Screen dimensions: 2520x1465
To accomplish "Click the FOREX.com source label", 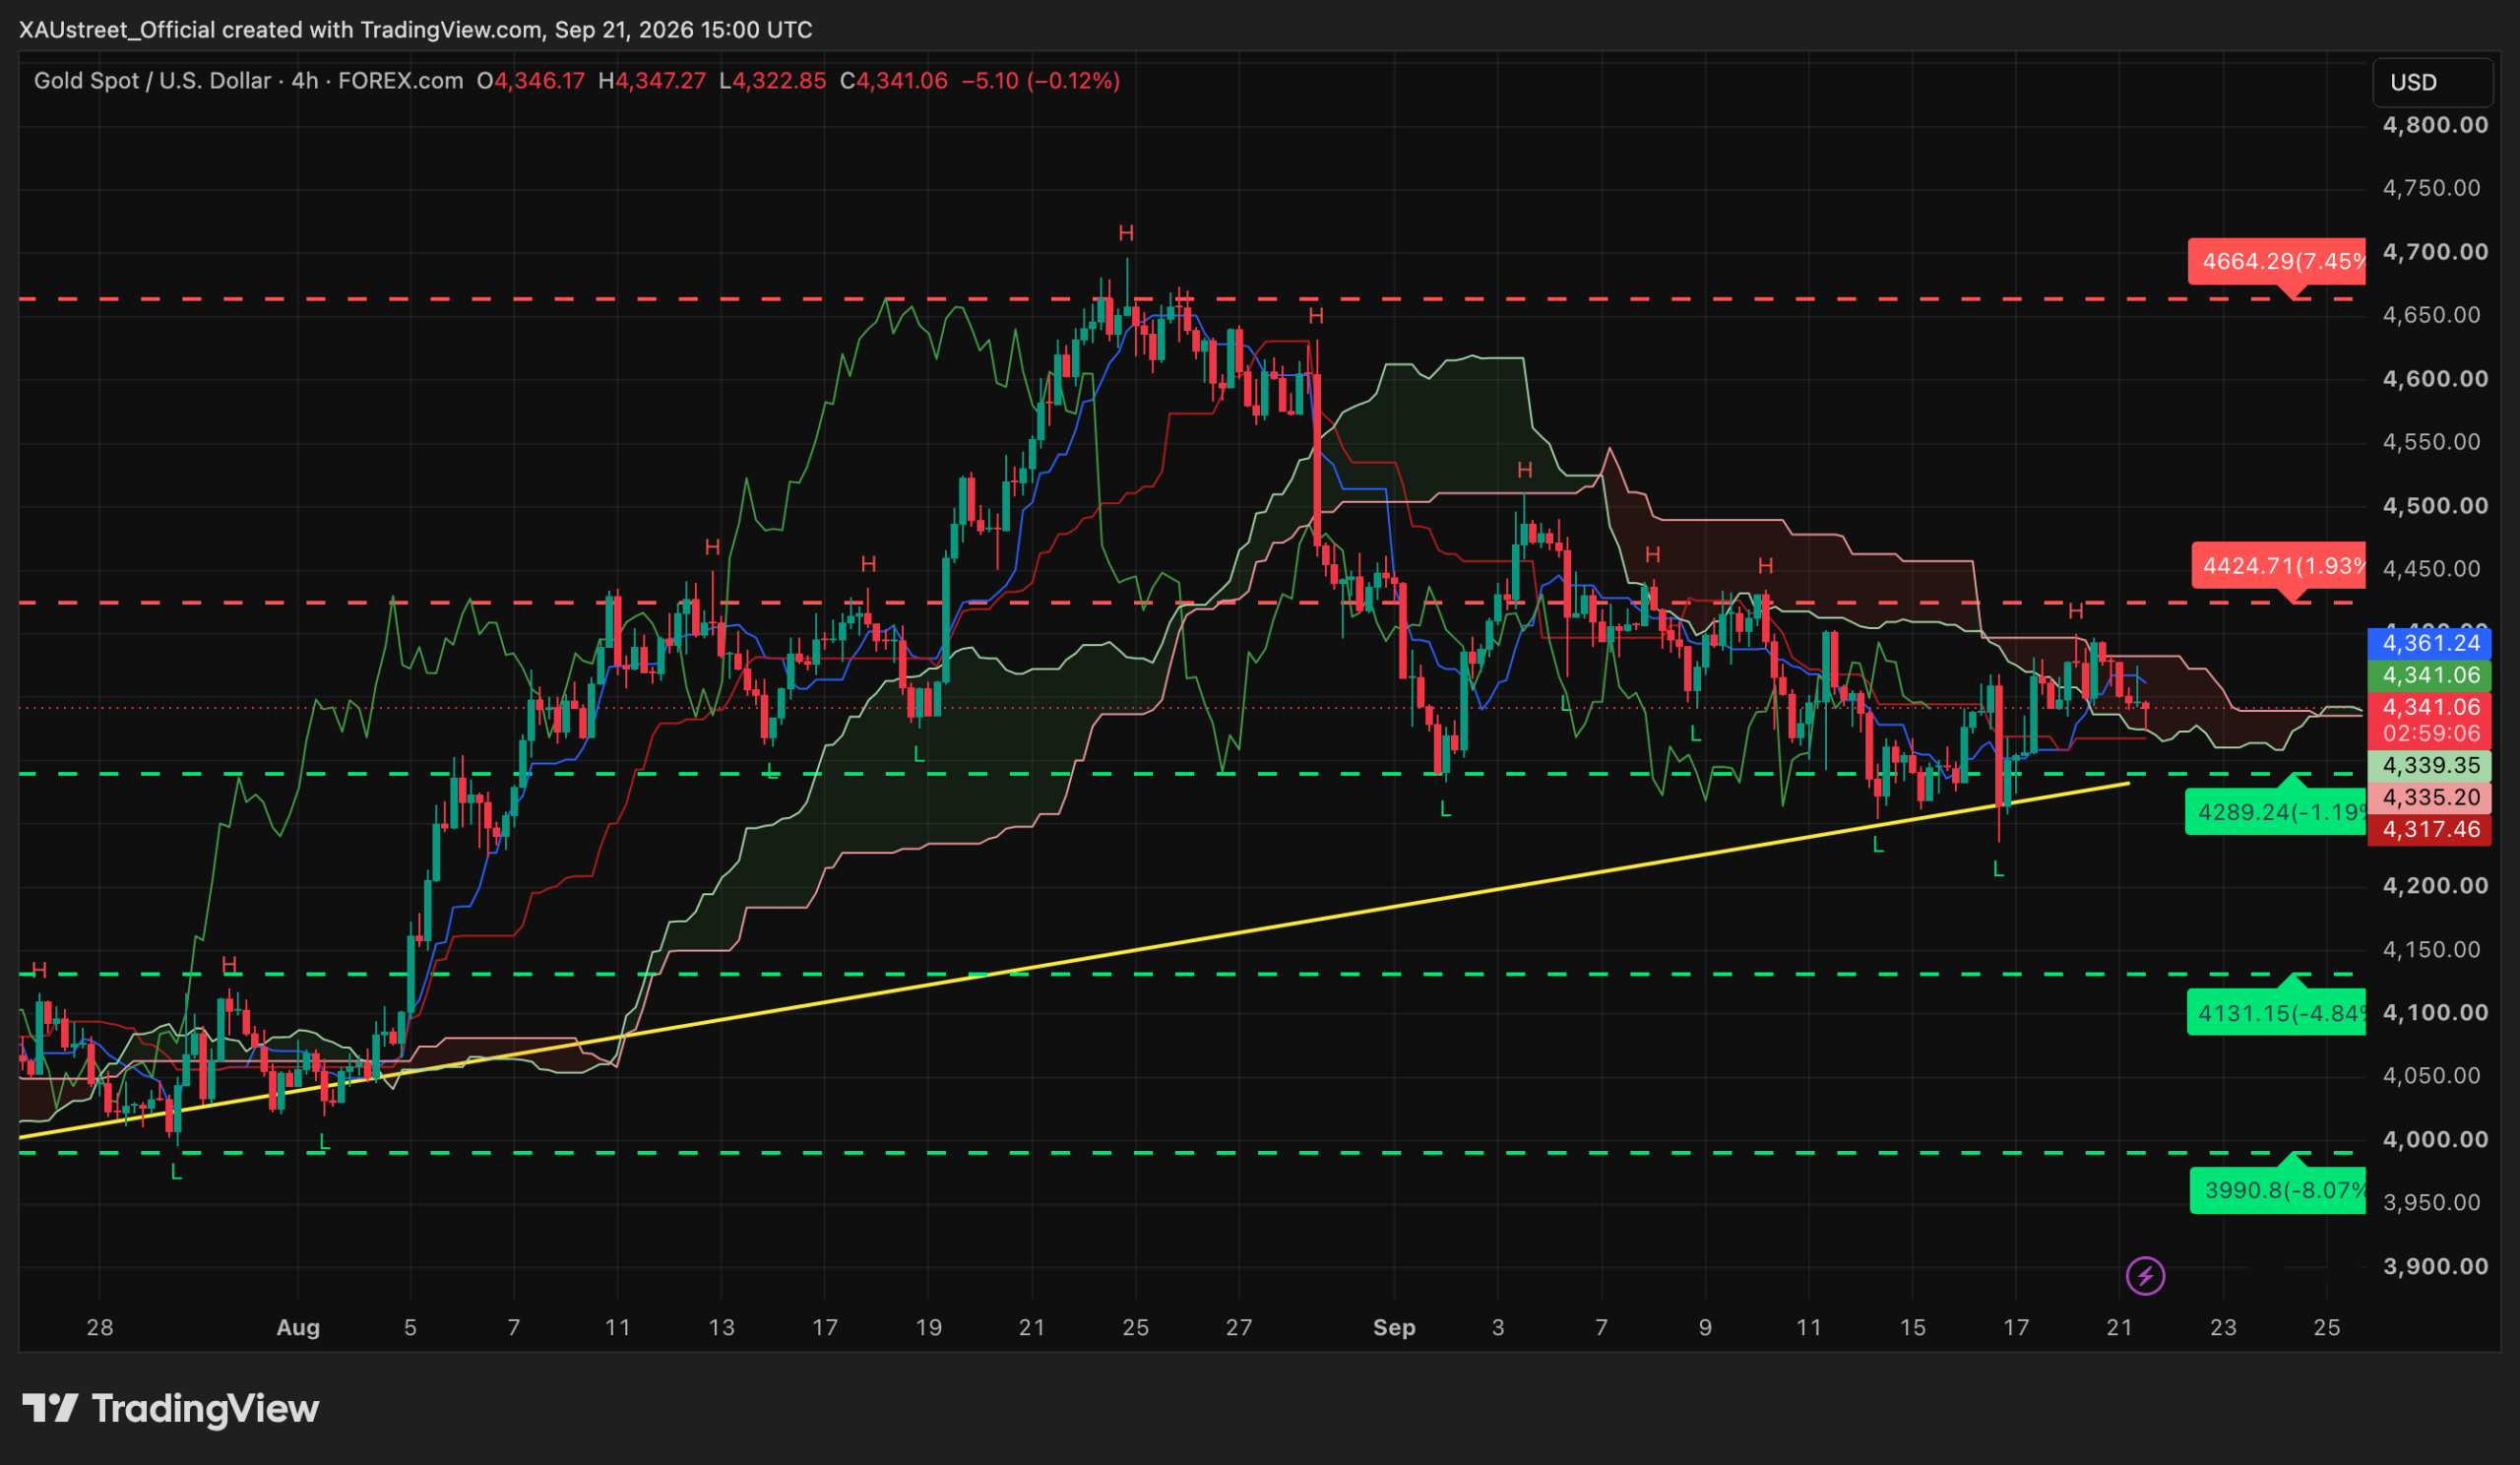I will pyautogui.click(x=401, y=81).
